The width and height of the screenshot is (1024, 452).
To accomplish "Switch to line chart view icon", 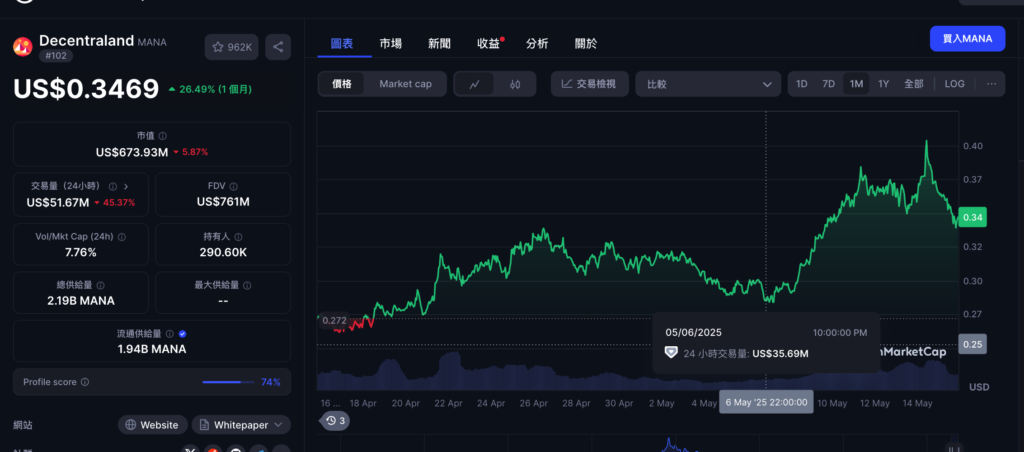I will 474,84.
